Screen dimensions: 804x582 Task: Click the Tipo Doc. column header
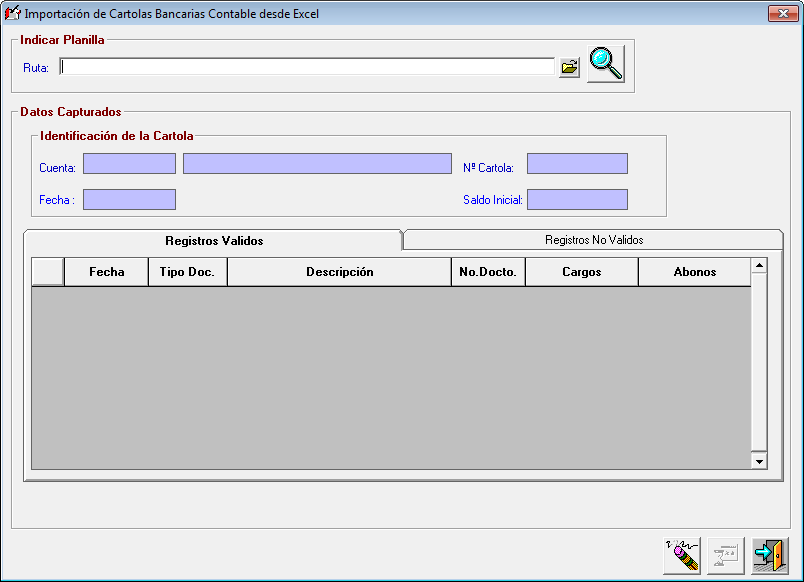pyautogui.click(x=187, y=272)
